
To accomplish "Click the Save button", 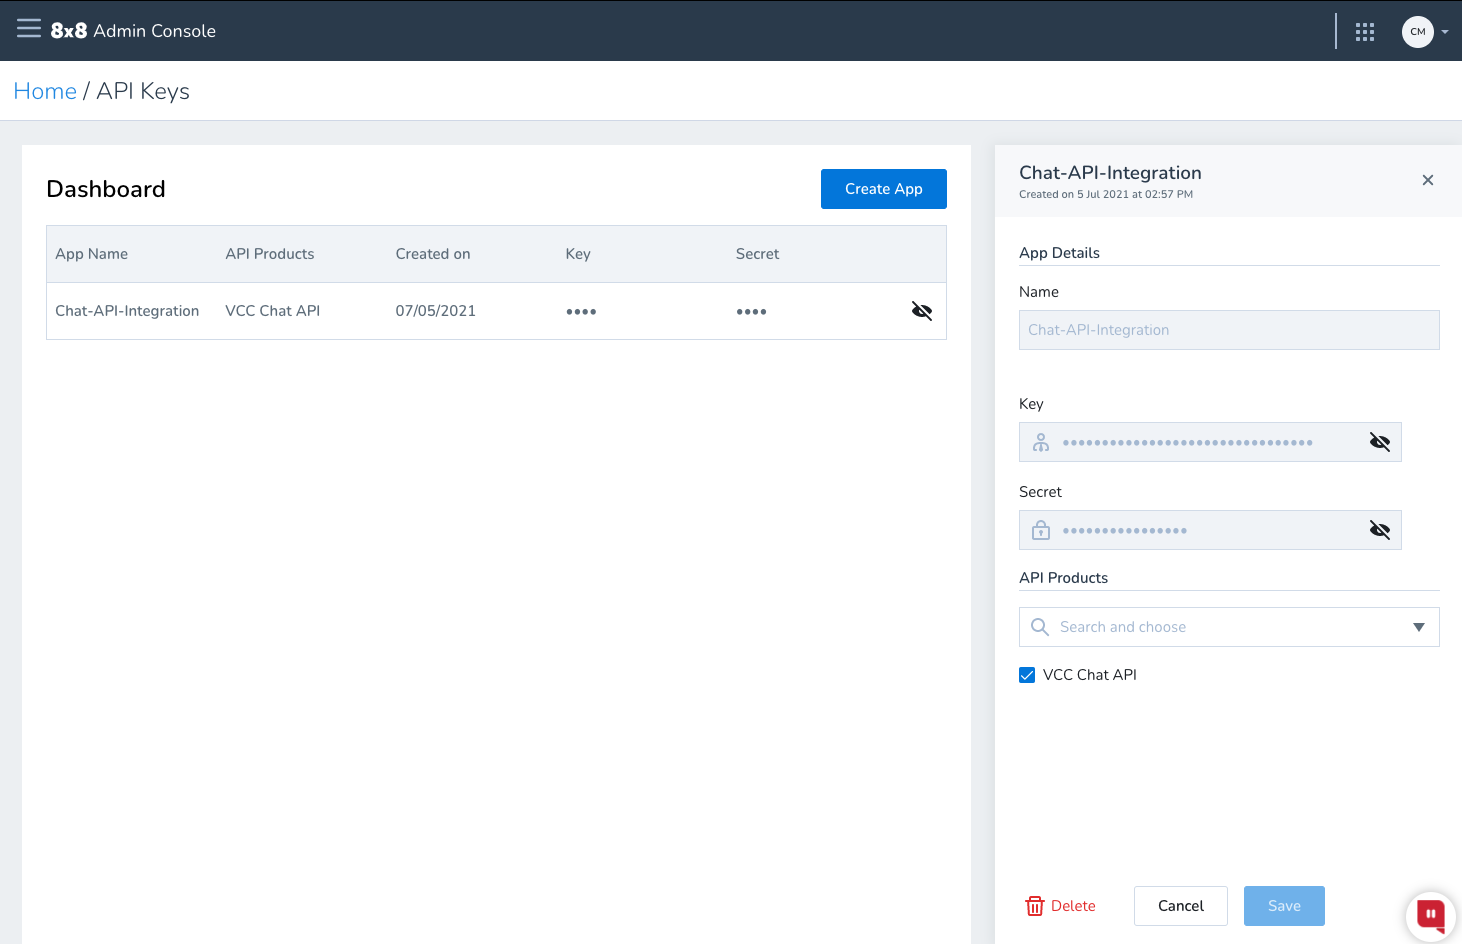I will click(1284, 906).
